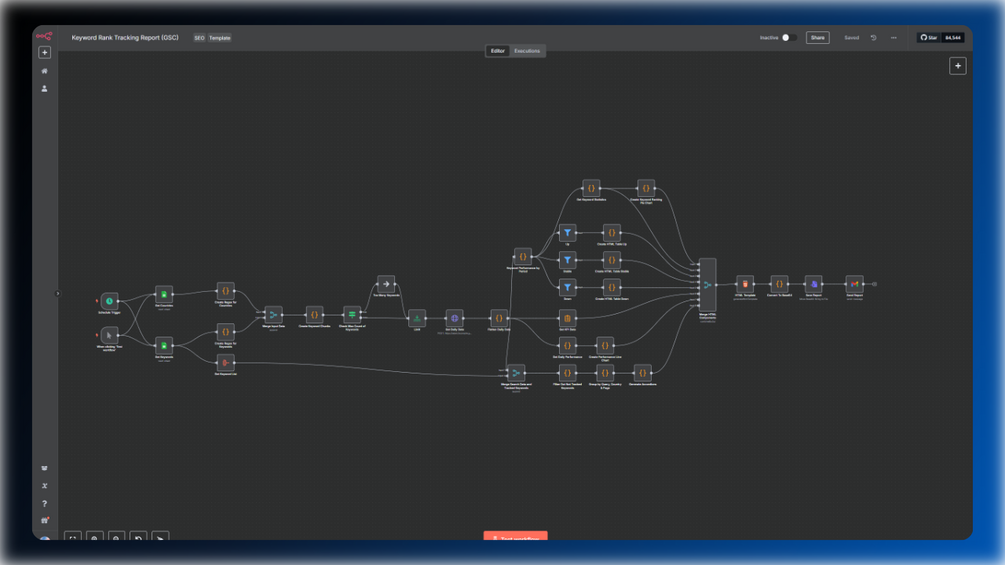The height and width of the screenshot is (565, 1005).
Task: Select the Up filter node
Action: click(567, 233)
